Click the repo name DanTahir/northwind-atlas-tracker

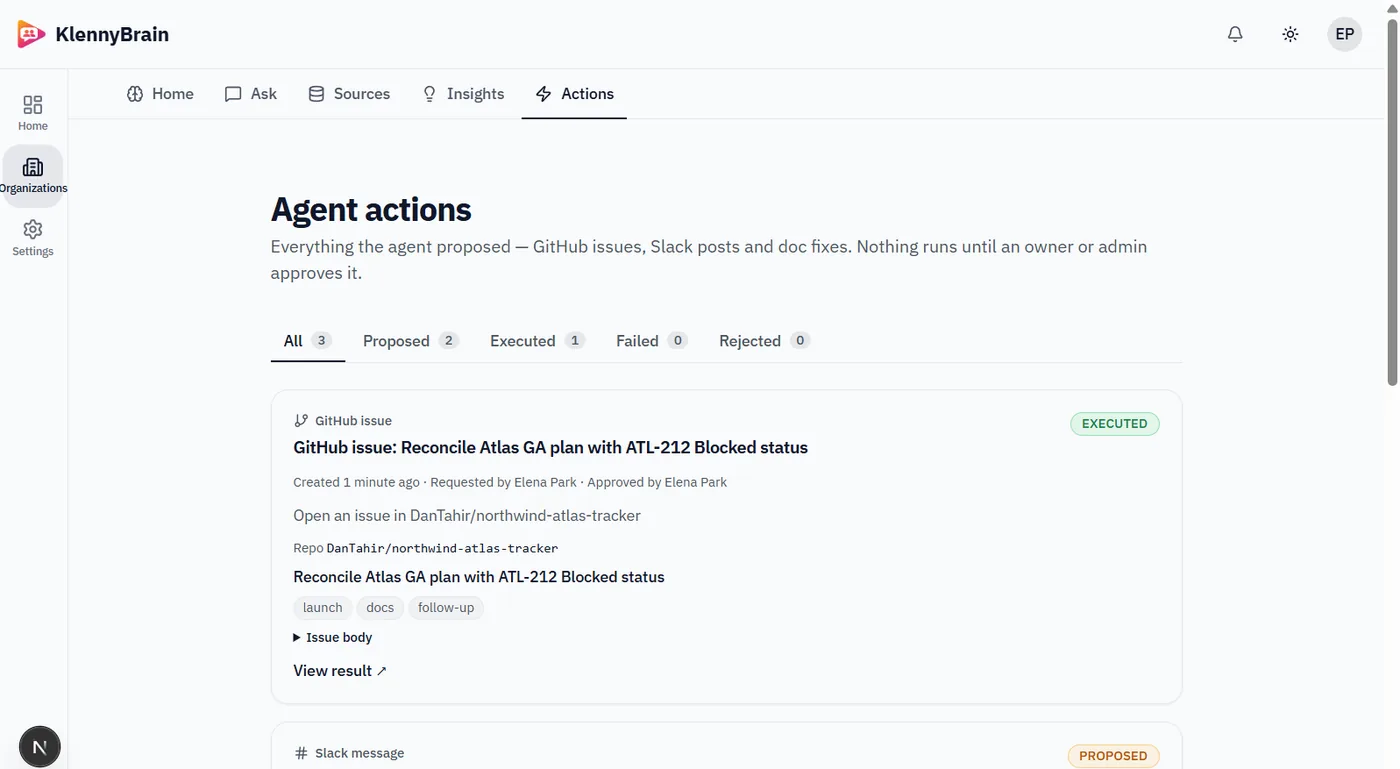[442, 548]
